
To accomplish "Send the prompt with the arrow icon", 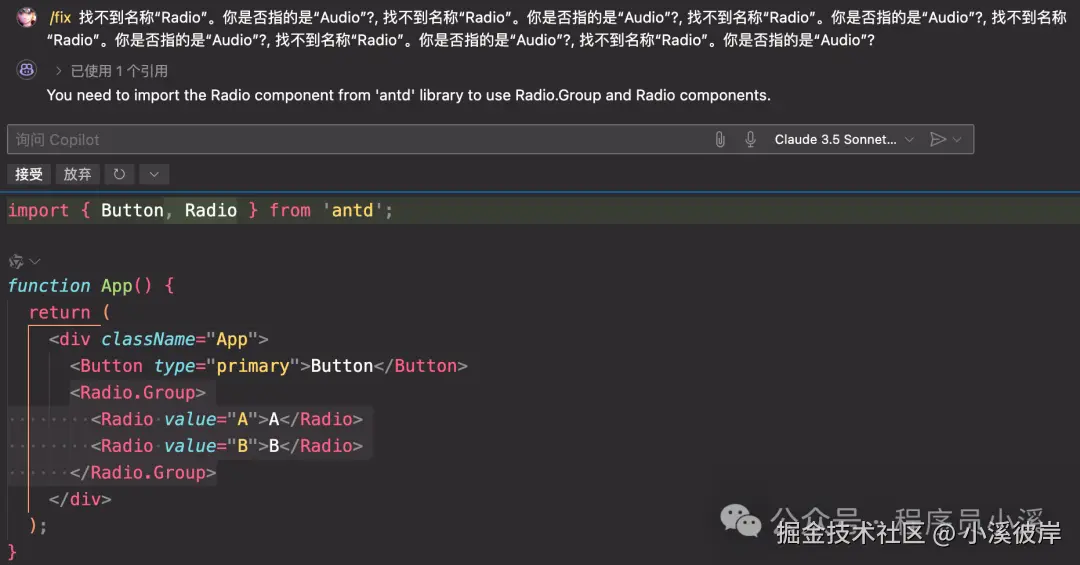I will click(x=937, y=139).
